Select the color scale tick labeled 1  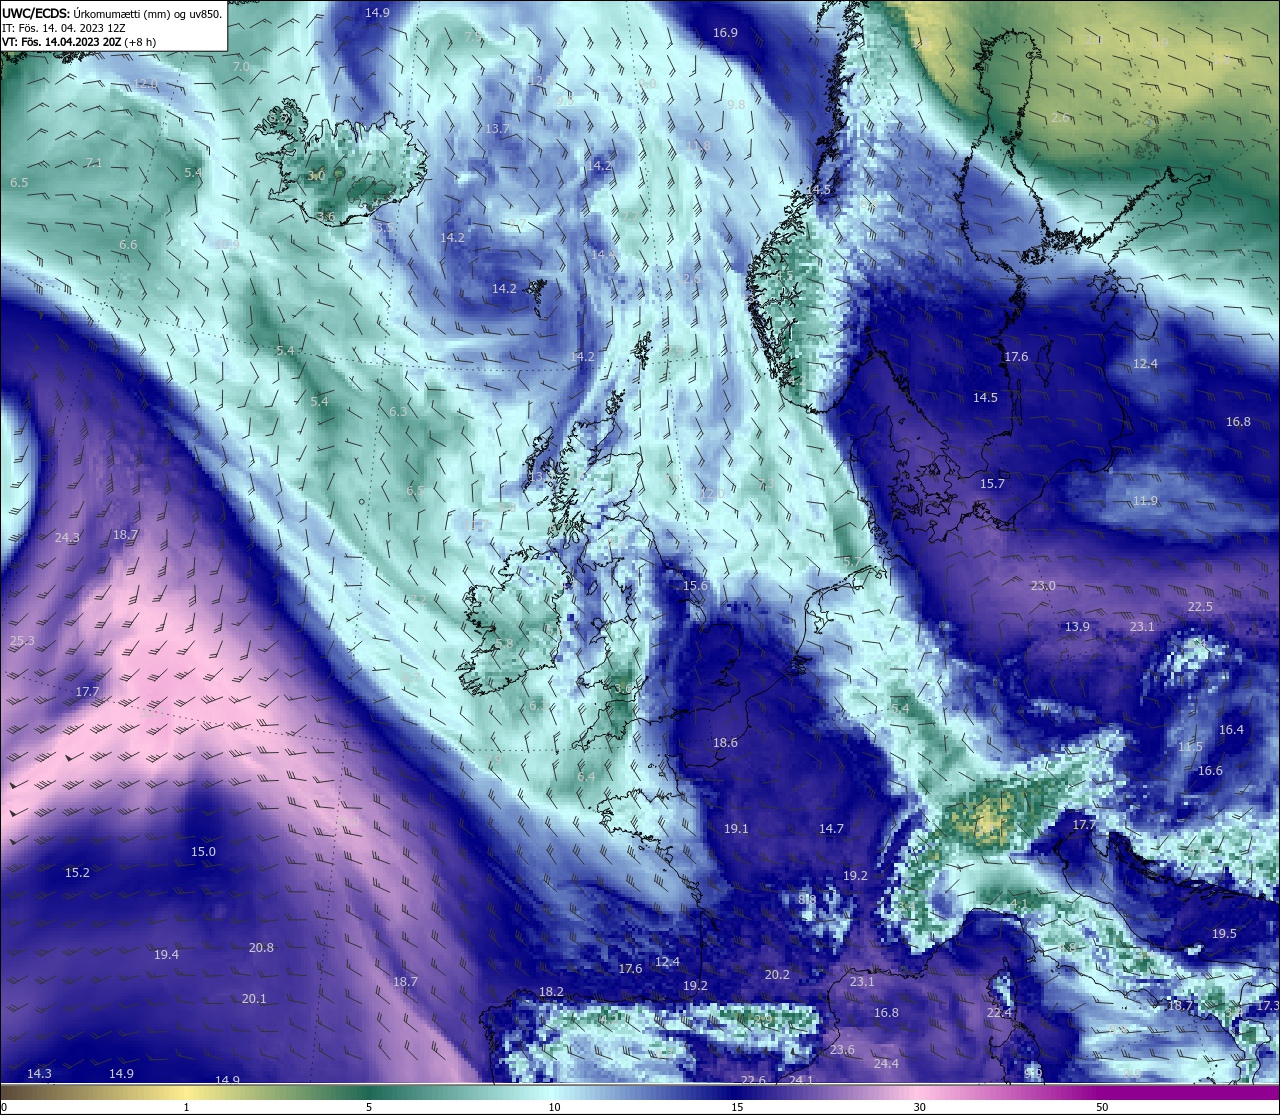tap(186, 1107)
